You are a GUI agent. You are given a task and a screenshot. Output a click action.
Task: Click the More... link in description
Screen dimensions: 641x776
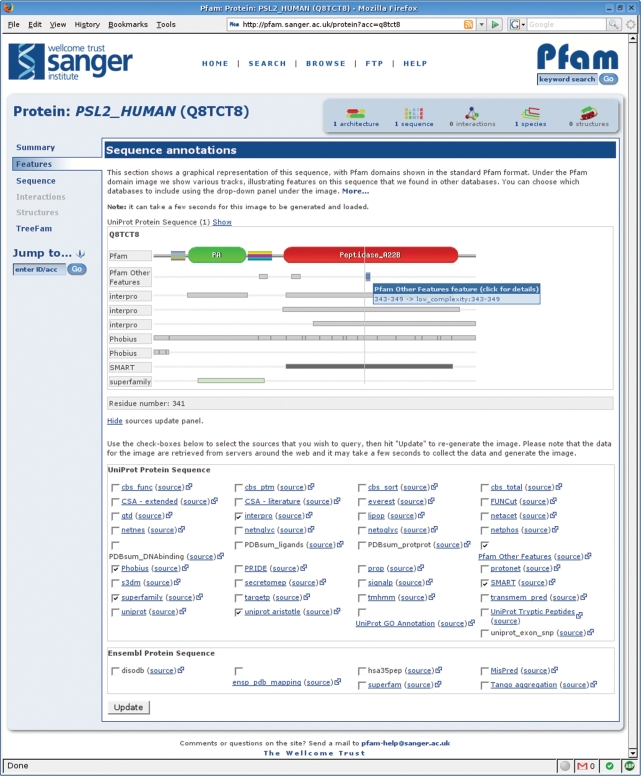[x=355, y=191]
